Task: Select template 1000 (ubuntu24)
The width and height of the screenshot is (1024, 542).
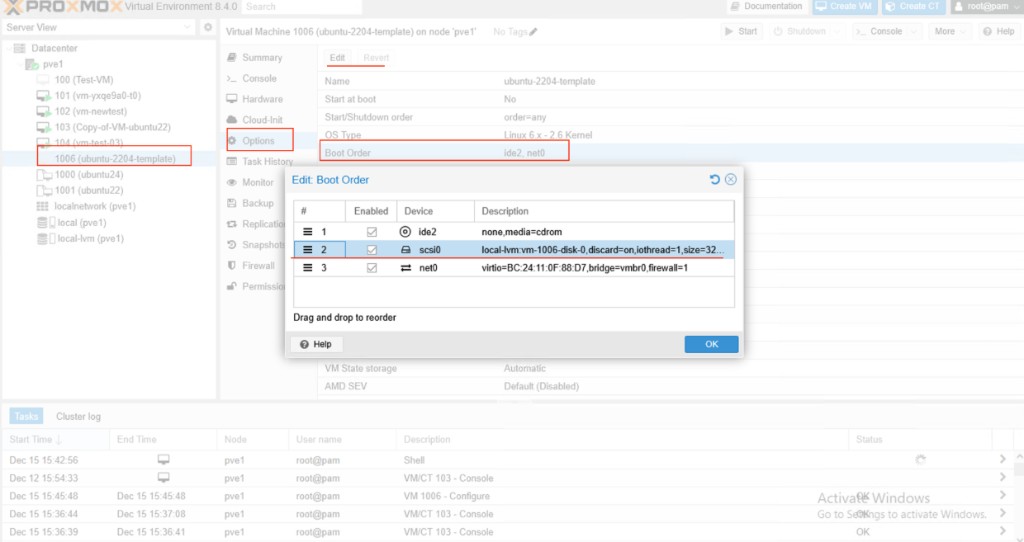Action: pos(88,174)
